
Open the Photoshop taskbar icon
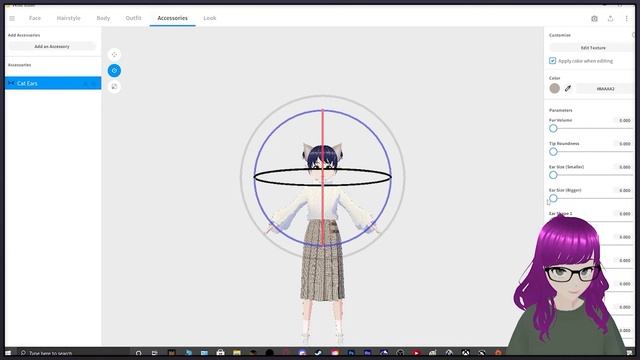351,353
